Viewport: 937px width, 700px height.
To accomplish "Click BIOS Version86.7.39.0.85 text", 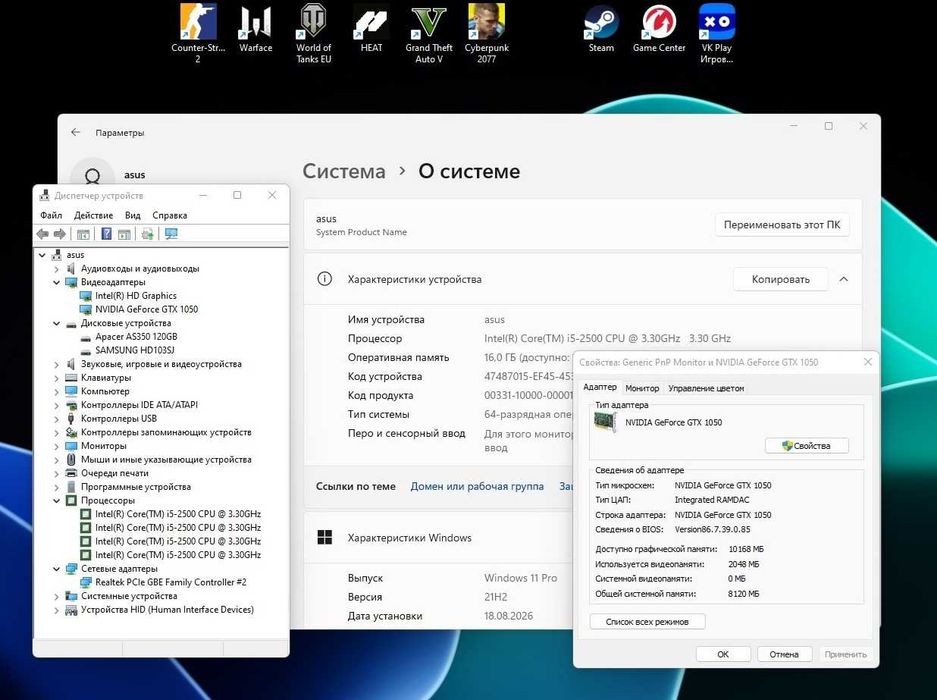I will pos(712,529).
